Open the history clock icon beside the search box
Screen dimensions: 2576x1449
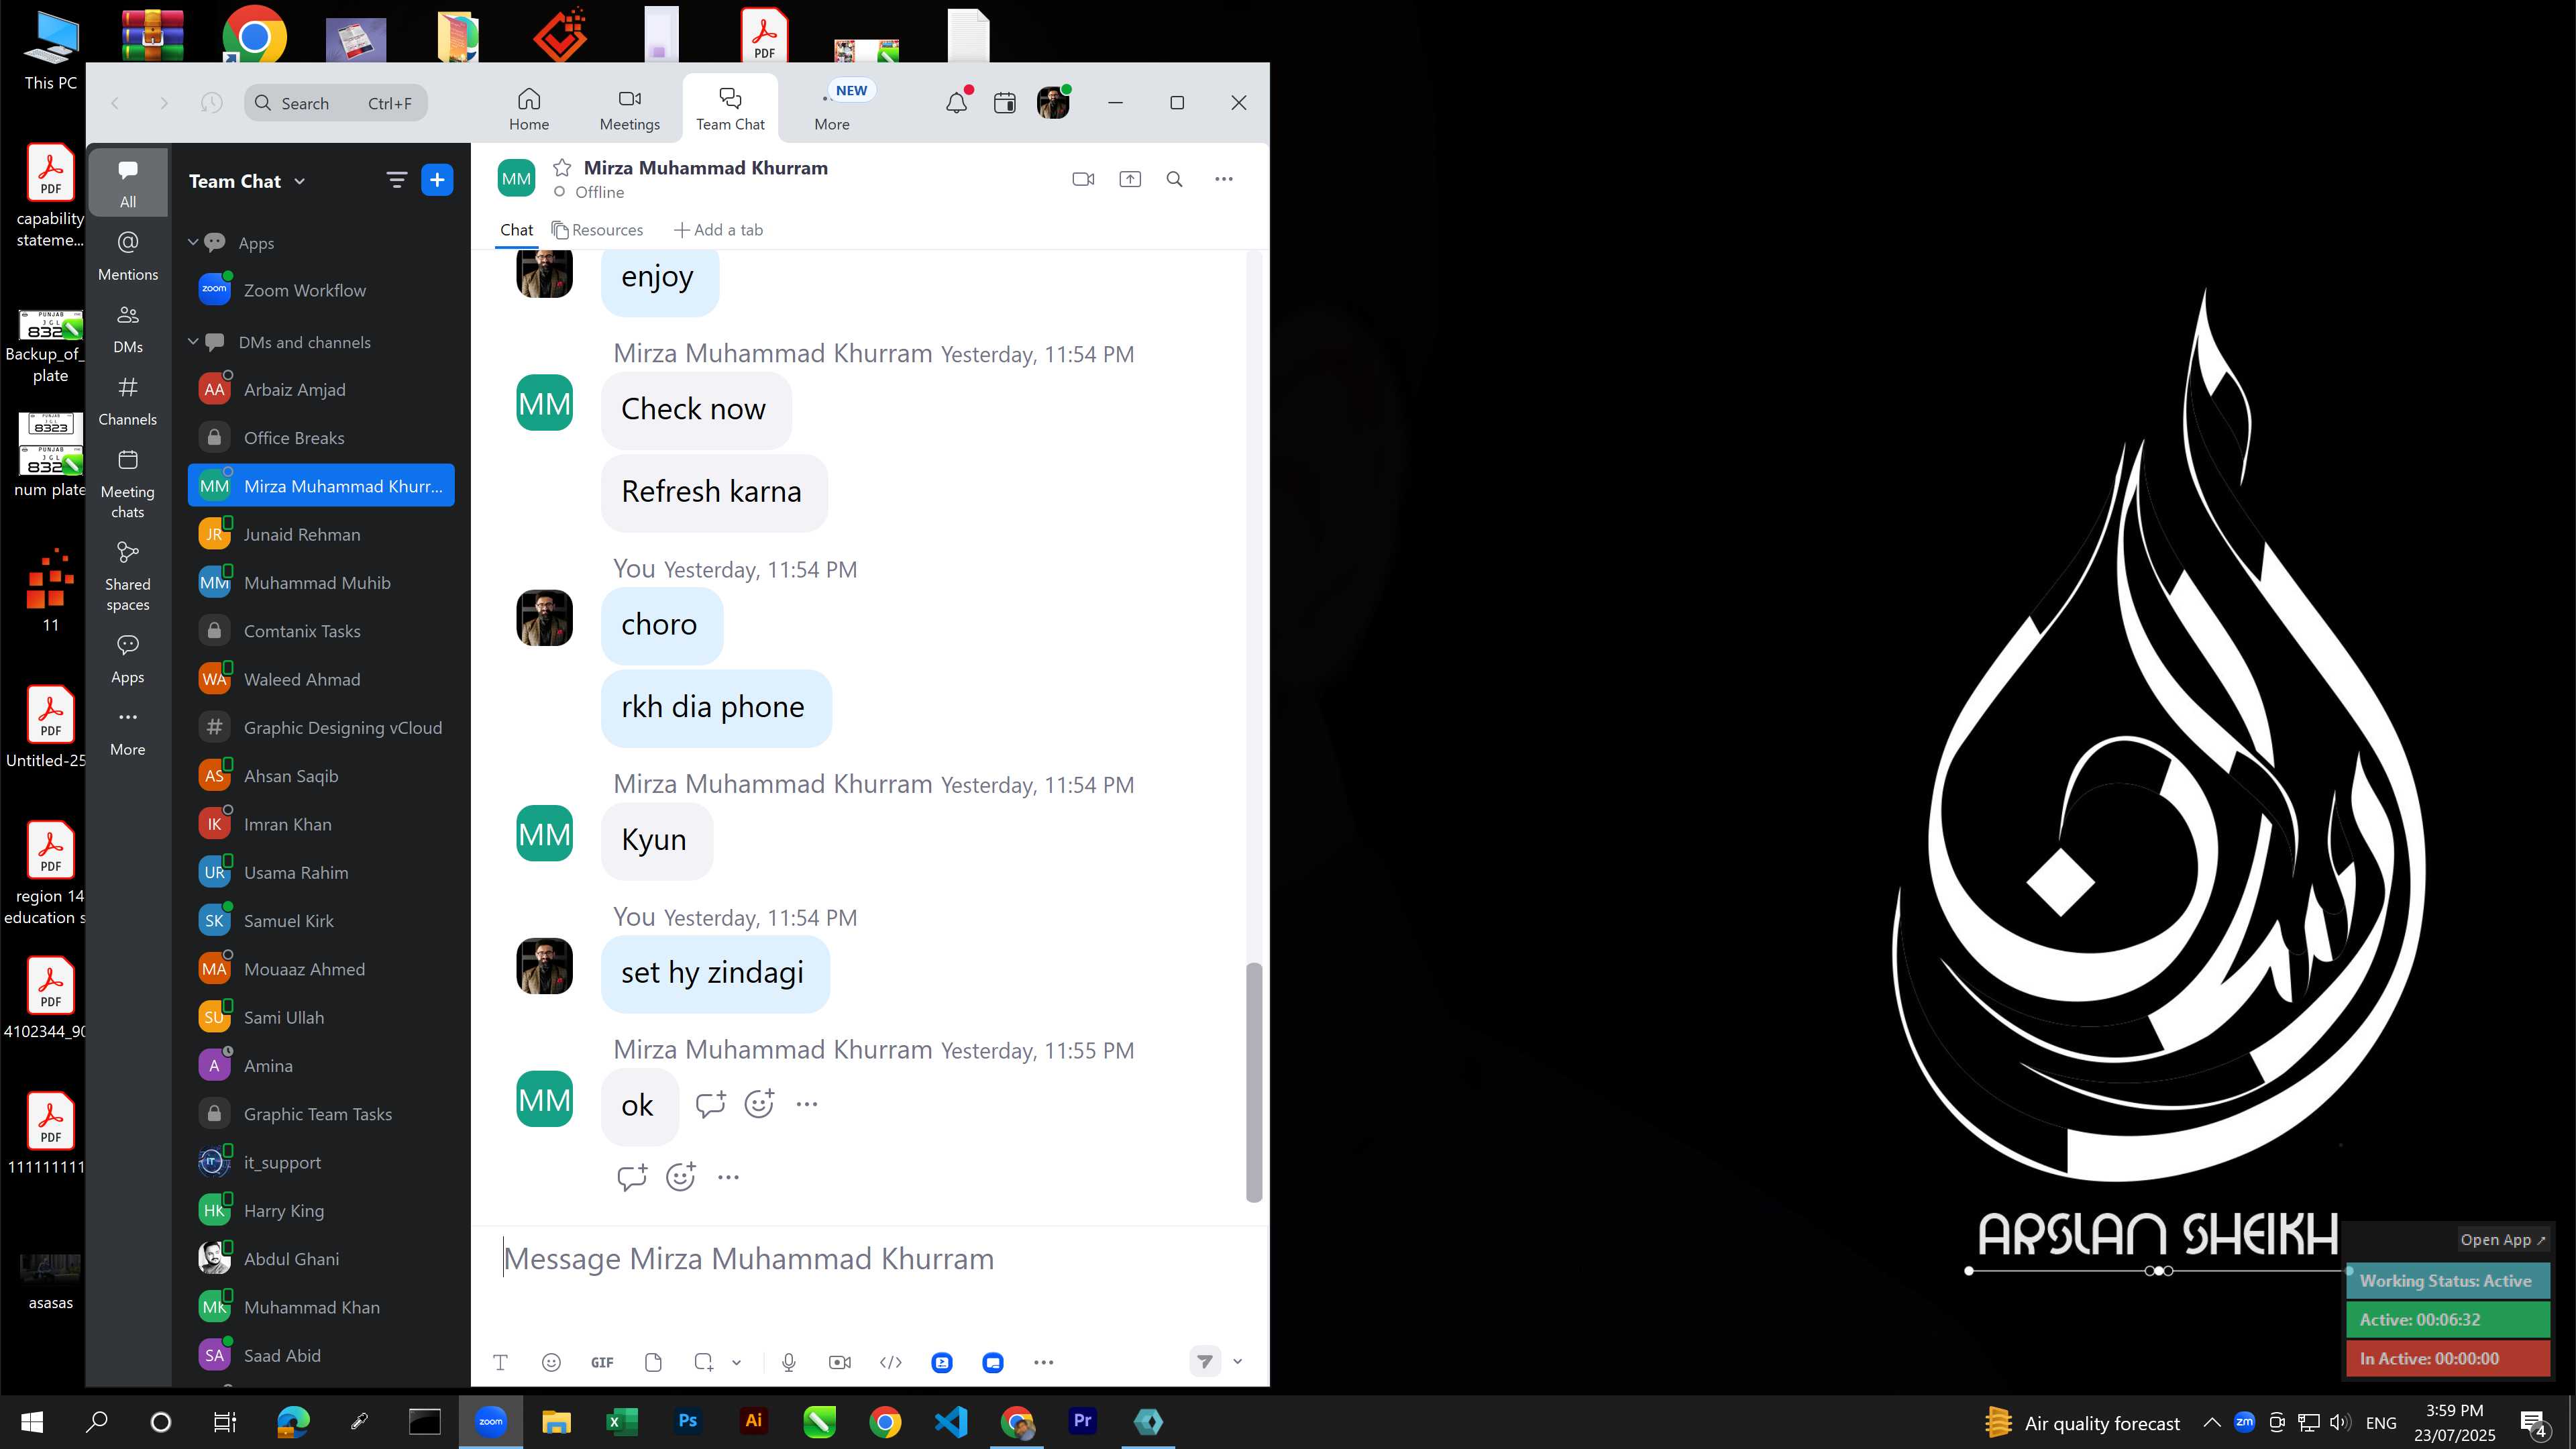(211, 103)
